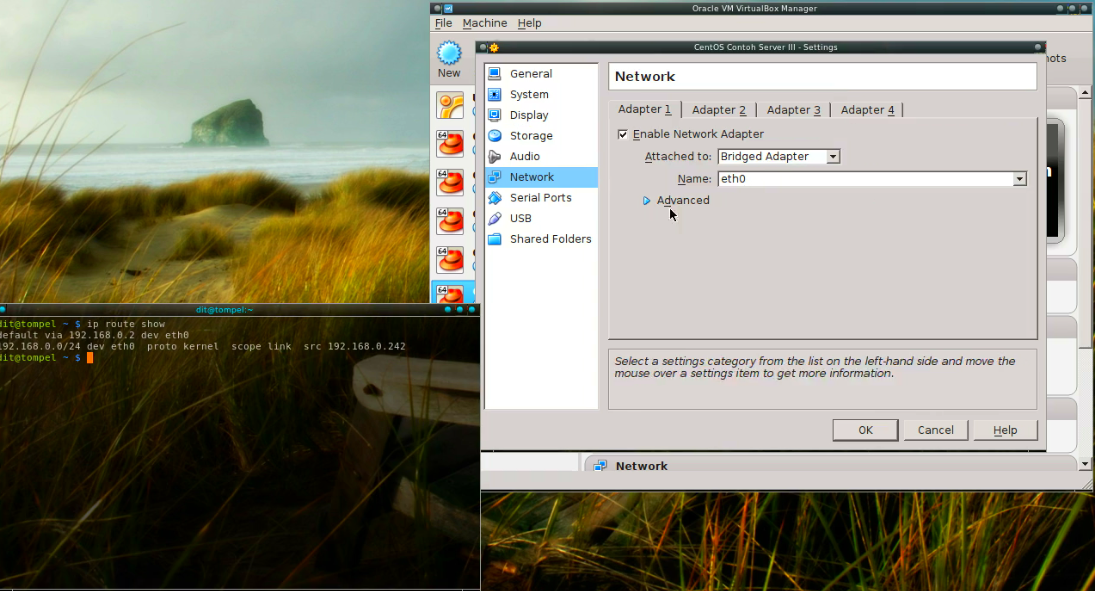This screenshot has width=1095, height=591.
Task: Toggle Enable Network Adapter checkbox
Action: click(623, 134)
